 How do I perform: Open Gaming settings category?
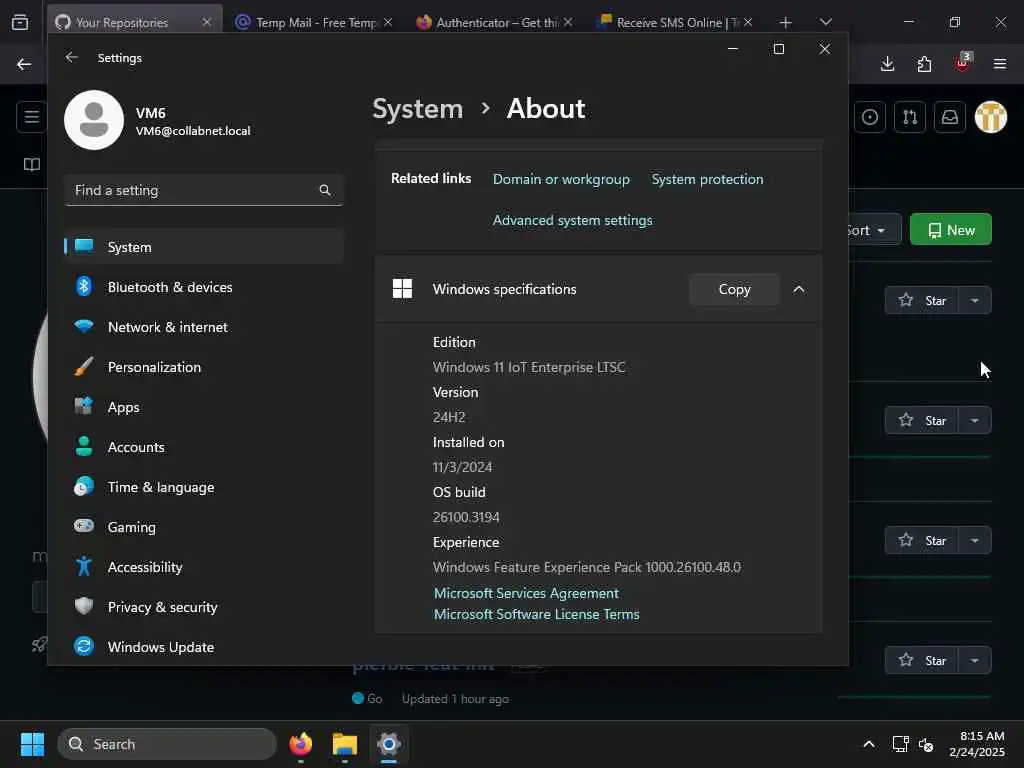click(x=204, y=527)
